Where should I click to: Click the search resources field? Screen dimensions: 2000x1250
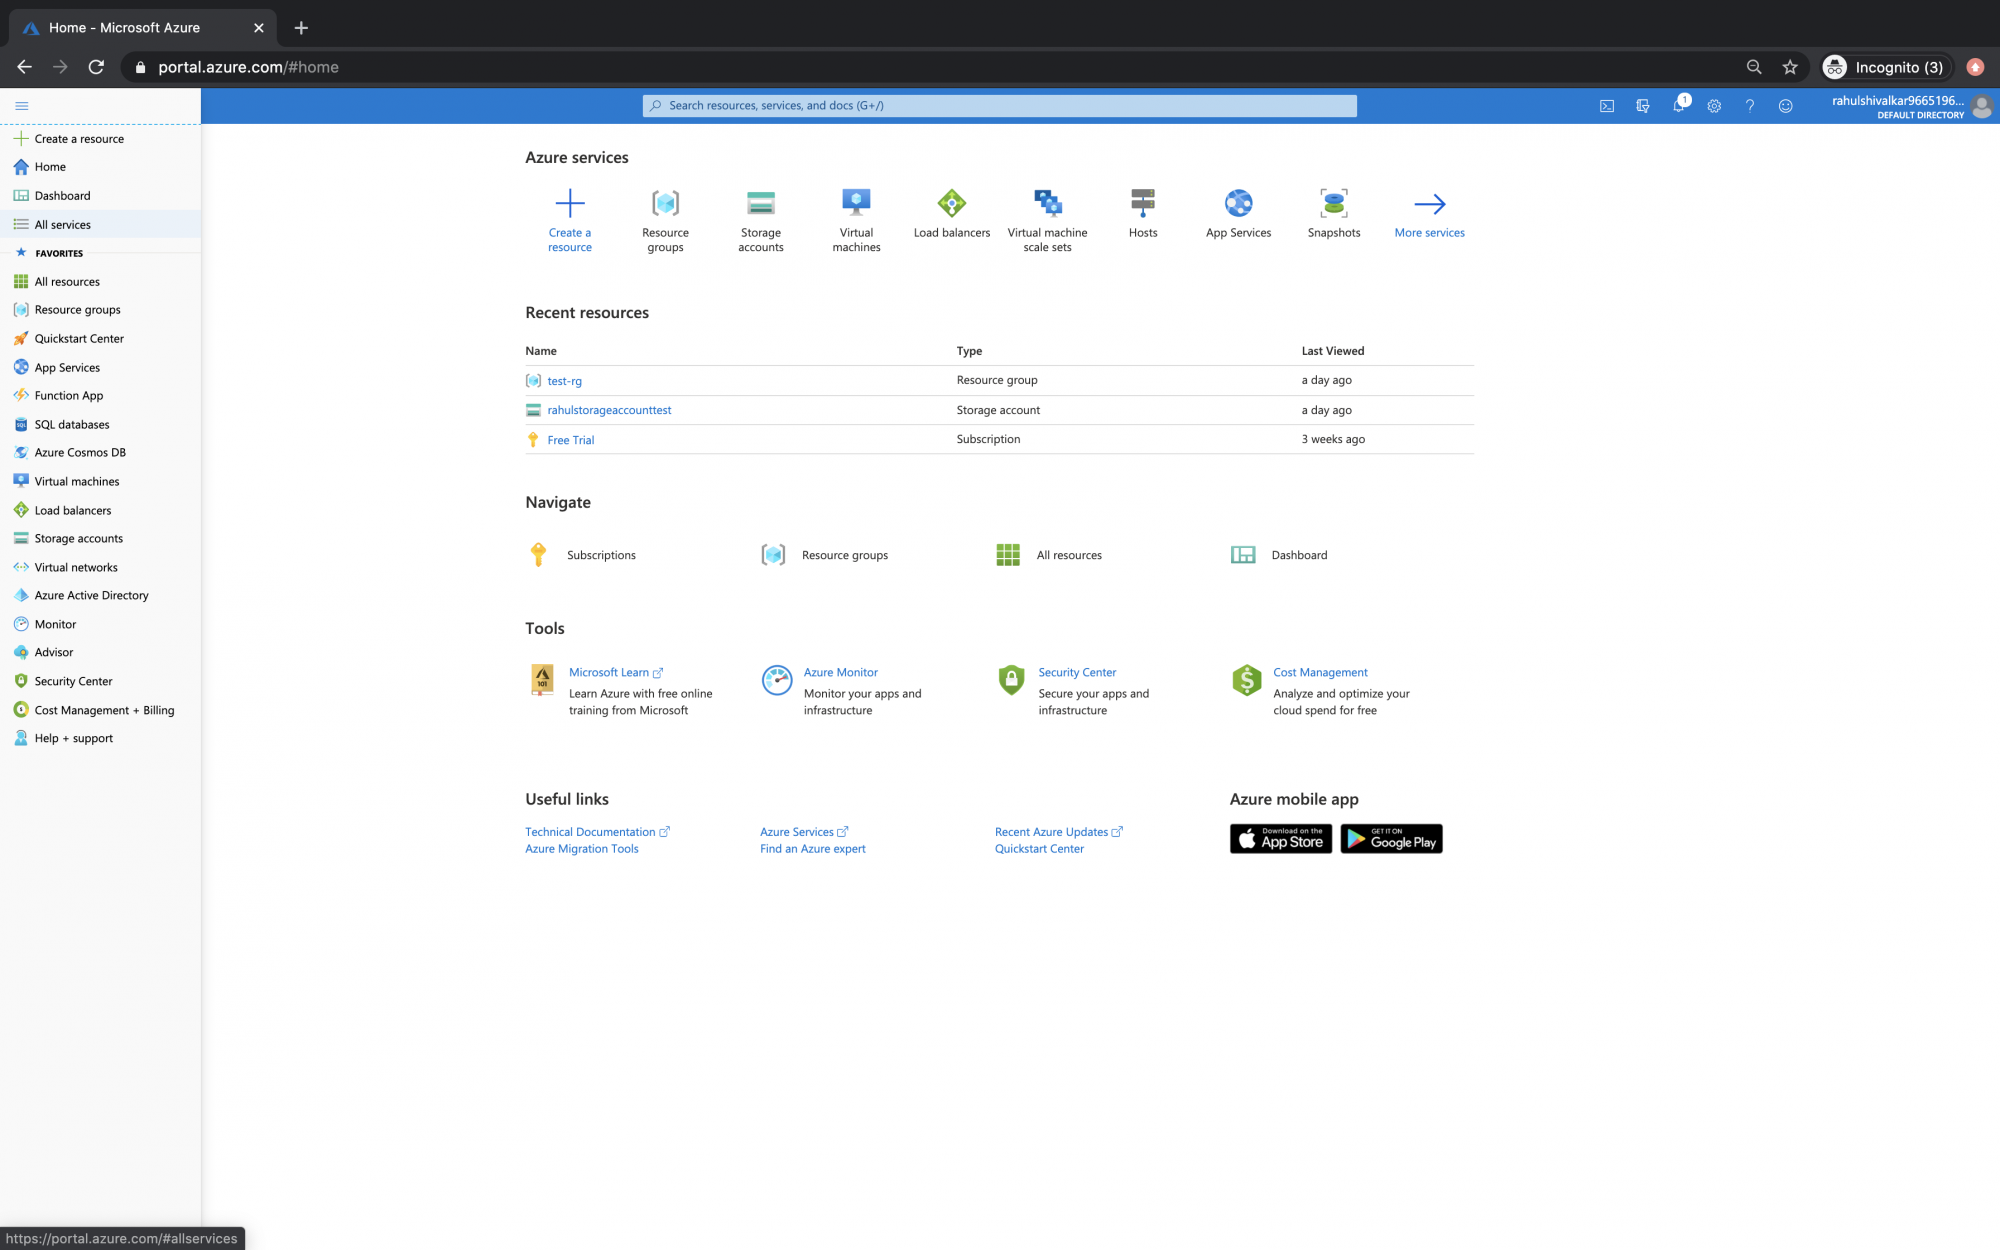coord(1000,105)
